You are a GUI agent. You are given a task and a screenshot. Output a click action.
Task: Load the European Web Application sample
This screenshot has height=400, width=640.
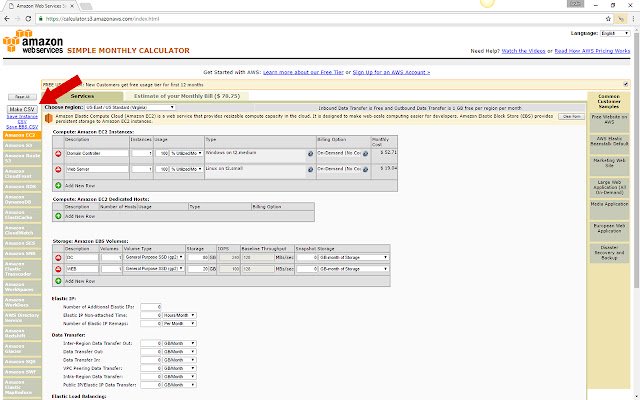[x=609, y=231]
